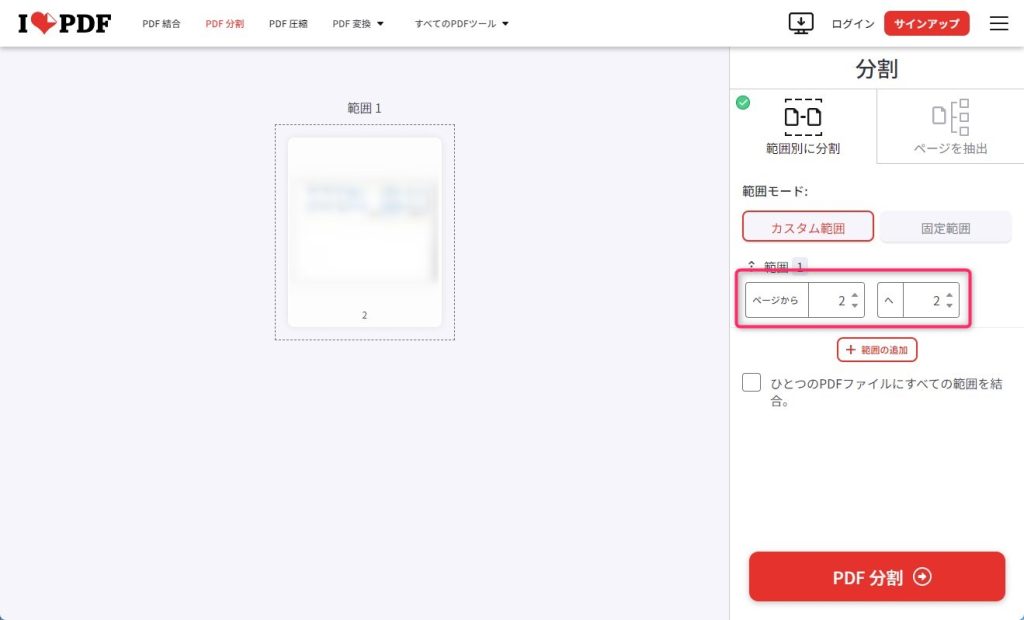Increase the ページから start page value
The width and height of the screenshot is (1024, 620).
pos(855,295)
